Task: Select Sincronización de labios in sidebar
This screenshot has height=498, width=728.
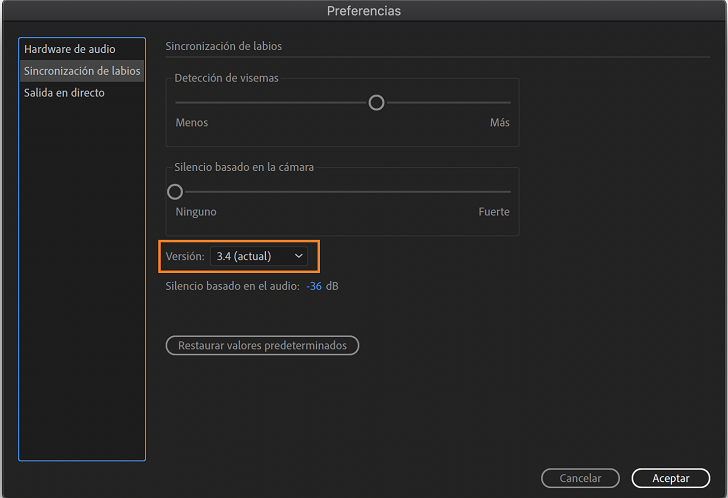Action: [82, 71]
